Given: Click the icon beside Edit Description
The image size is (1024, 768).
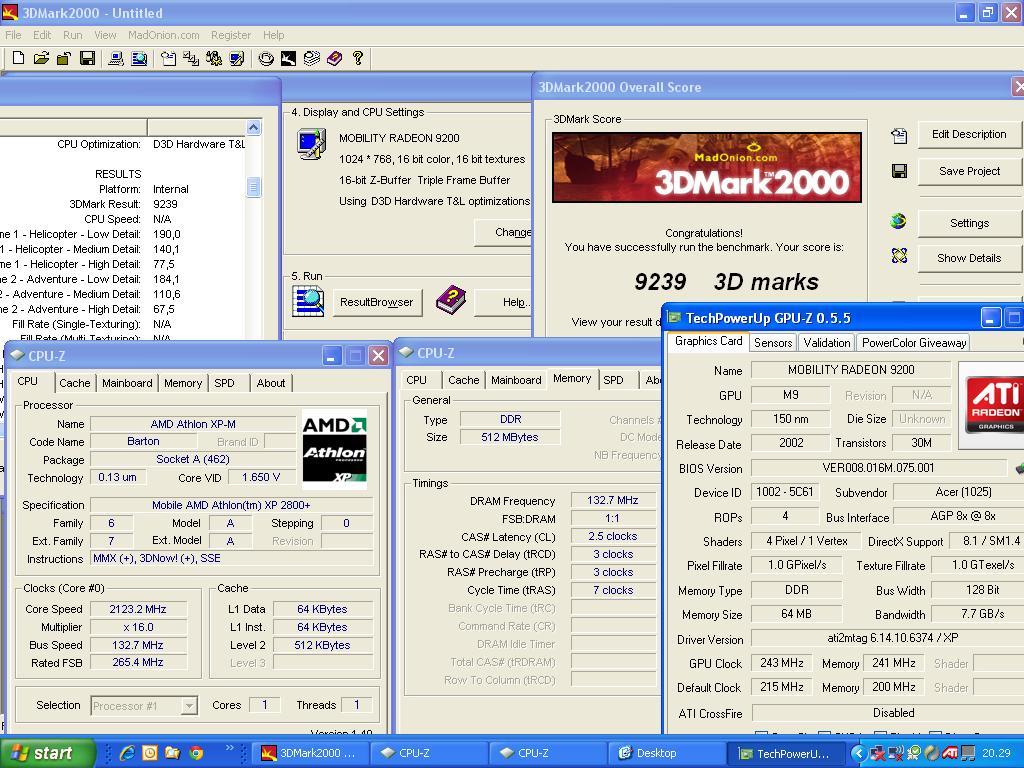Looking at the screenshot, I should (x=899, y=135).
